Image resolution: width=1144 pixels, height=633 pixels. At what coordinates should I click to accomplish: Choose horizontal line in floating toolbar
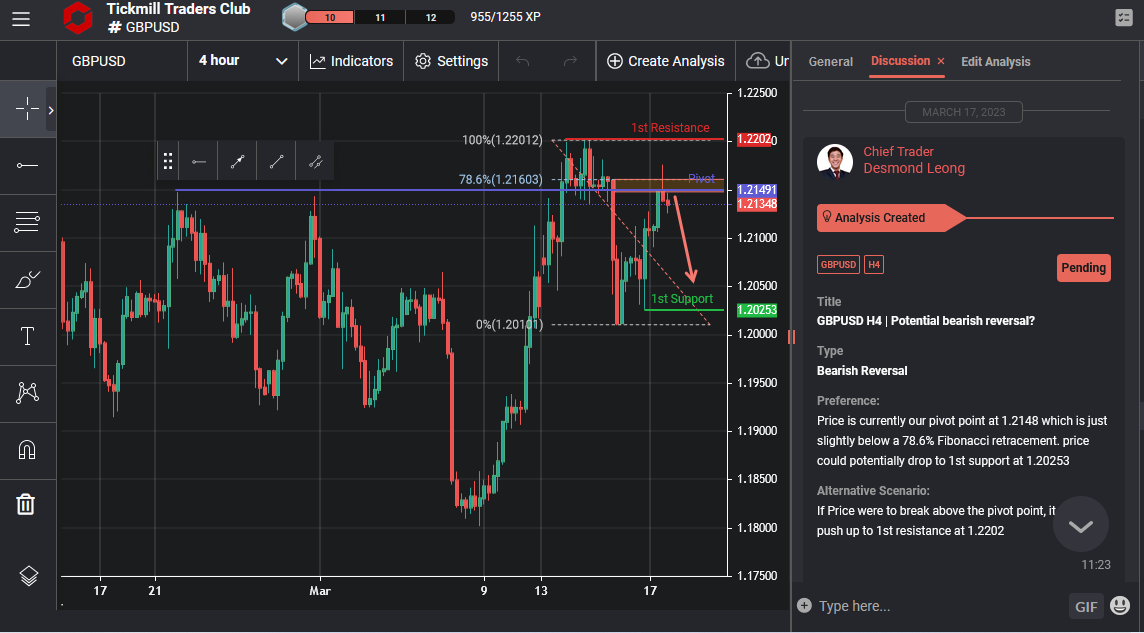(x=198, y=161)
